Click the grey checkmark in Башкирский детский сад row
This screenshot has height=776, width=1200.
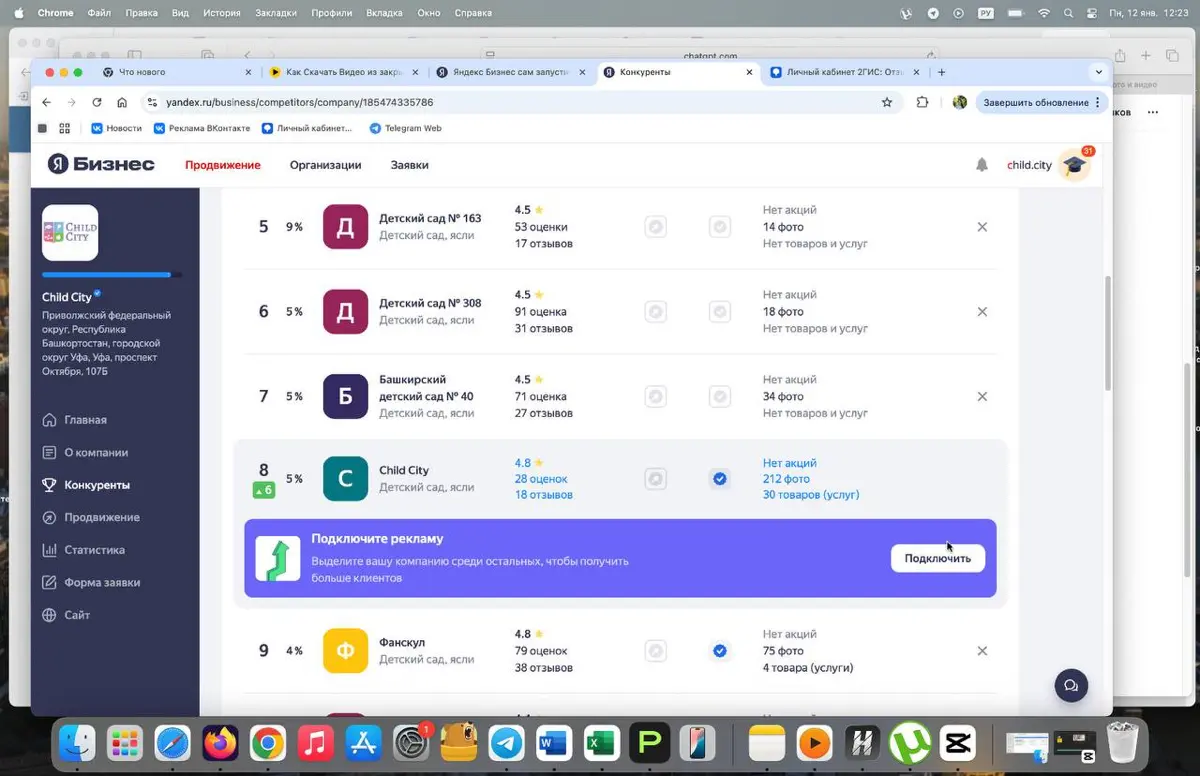tap(719, 396)
